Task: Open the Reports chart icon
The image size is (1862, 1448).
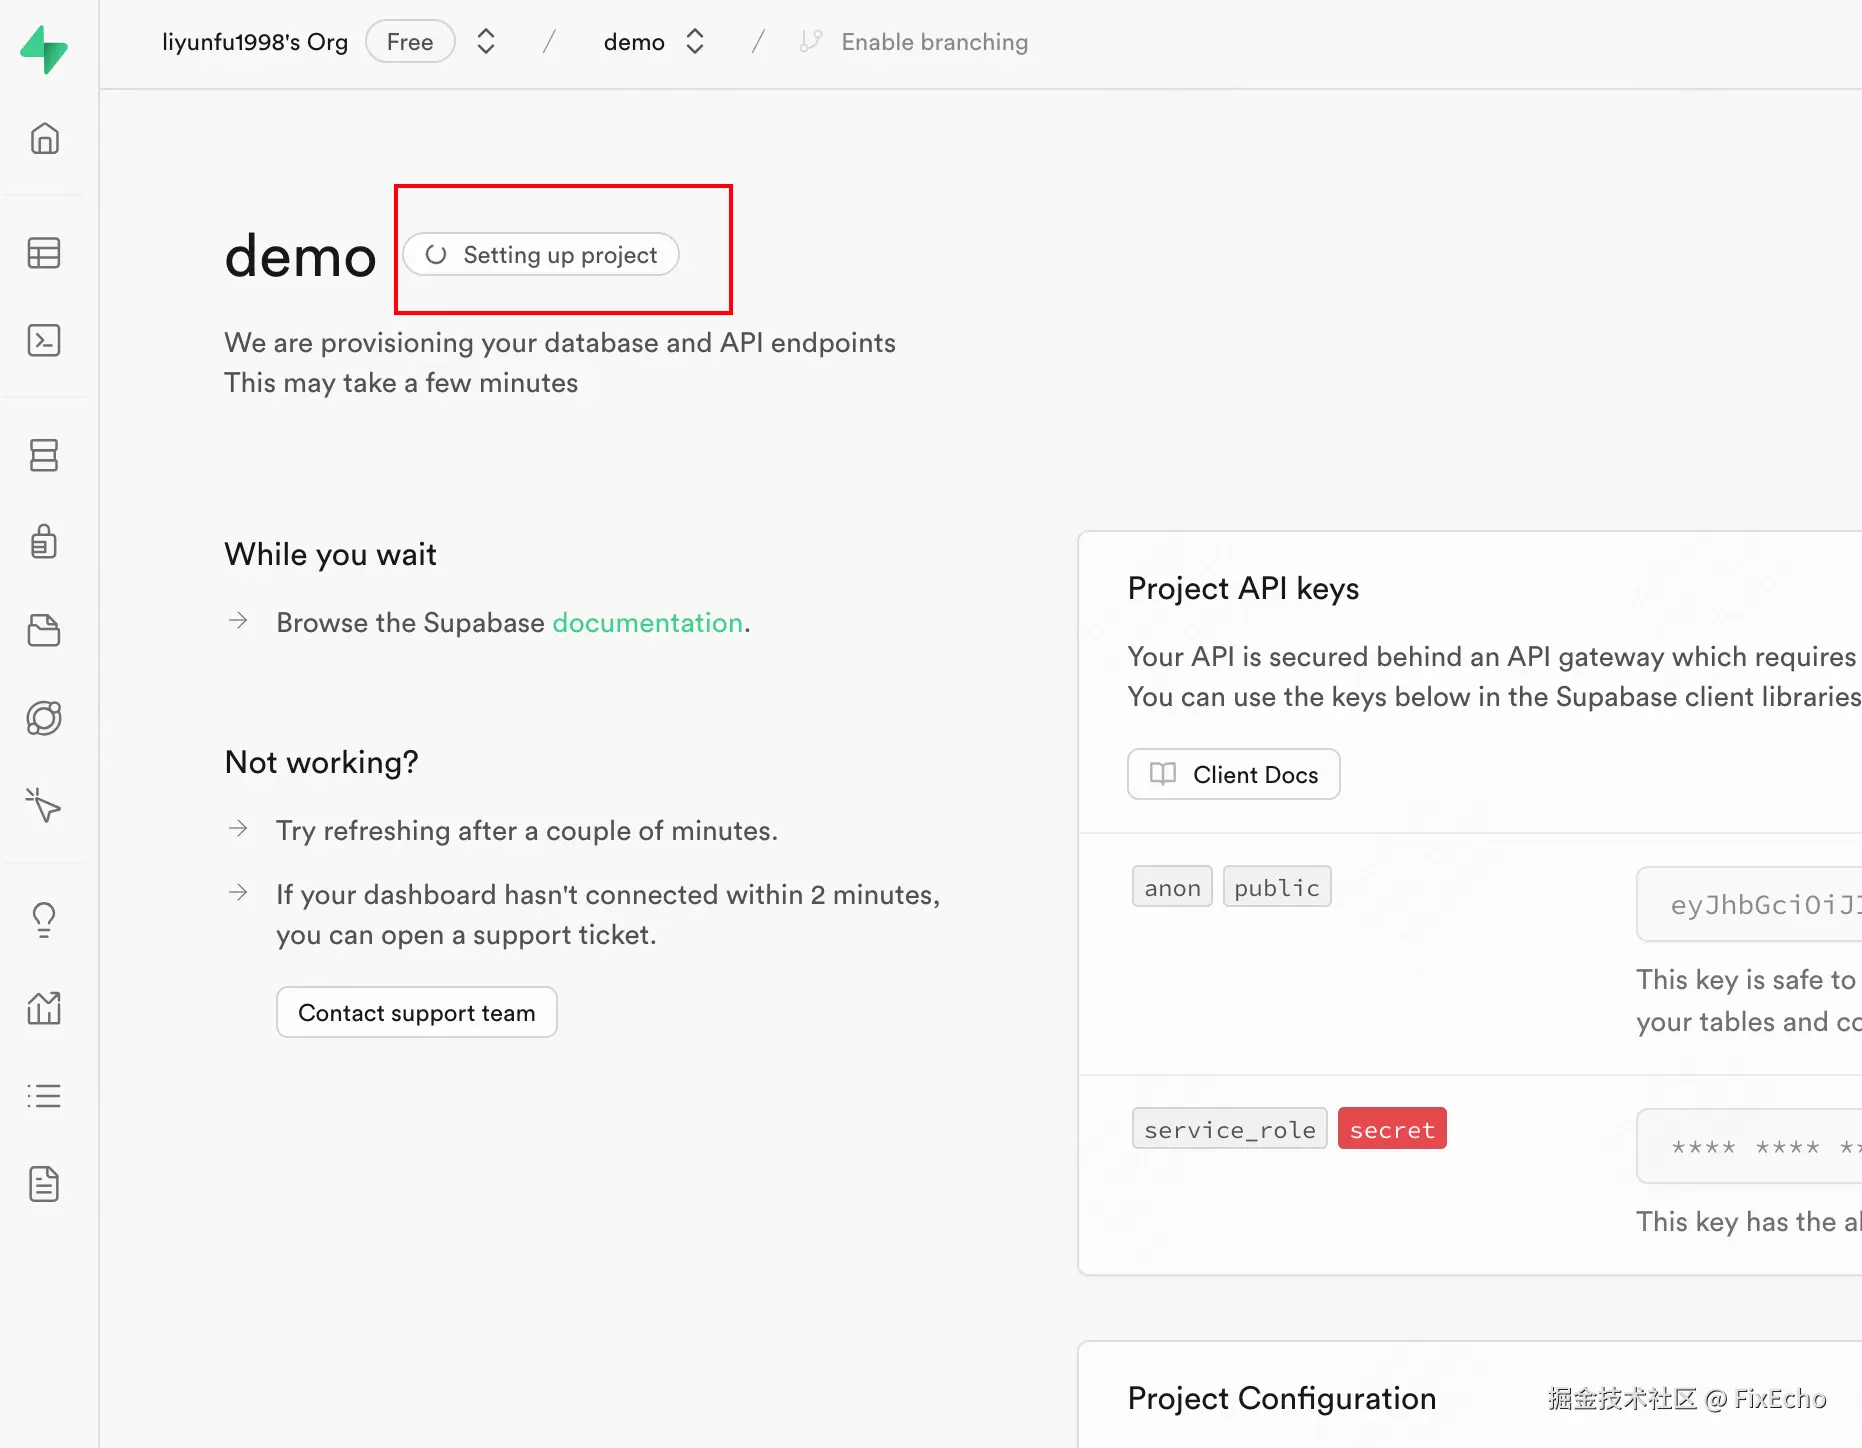Action: click(44, 1008)
